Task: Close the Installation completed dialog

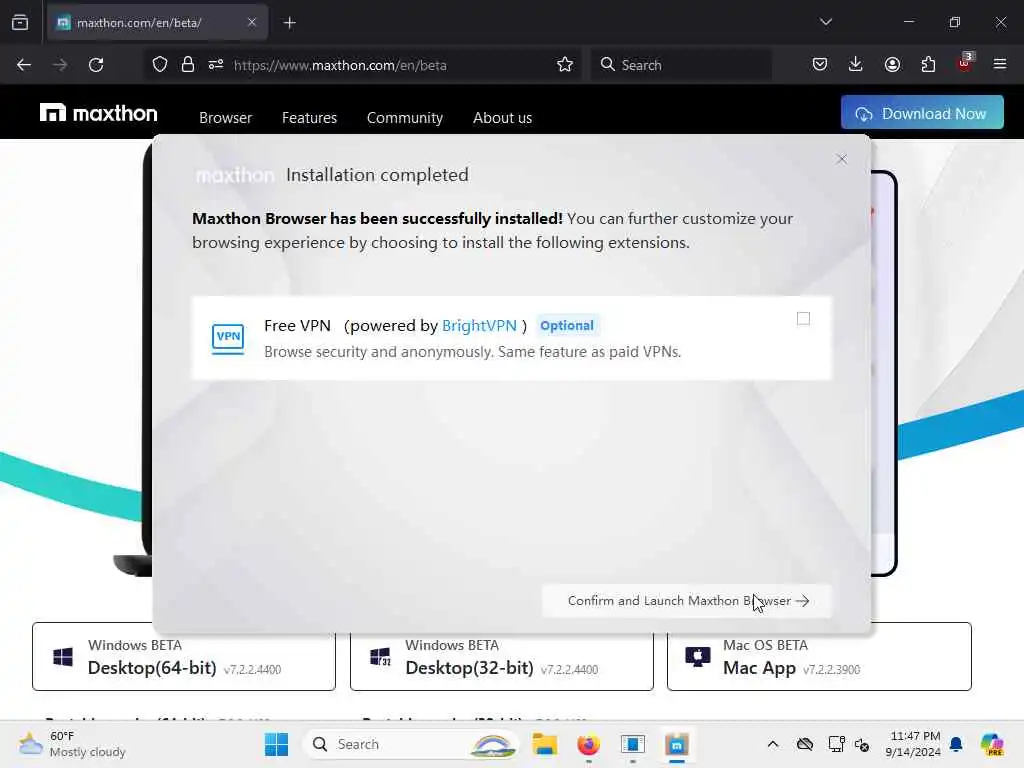Action: [x=842, y=159]
